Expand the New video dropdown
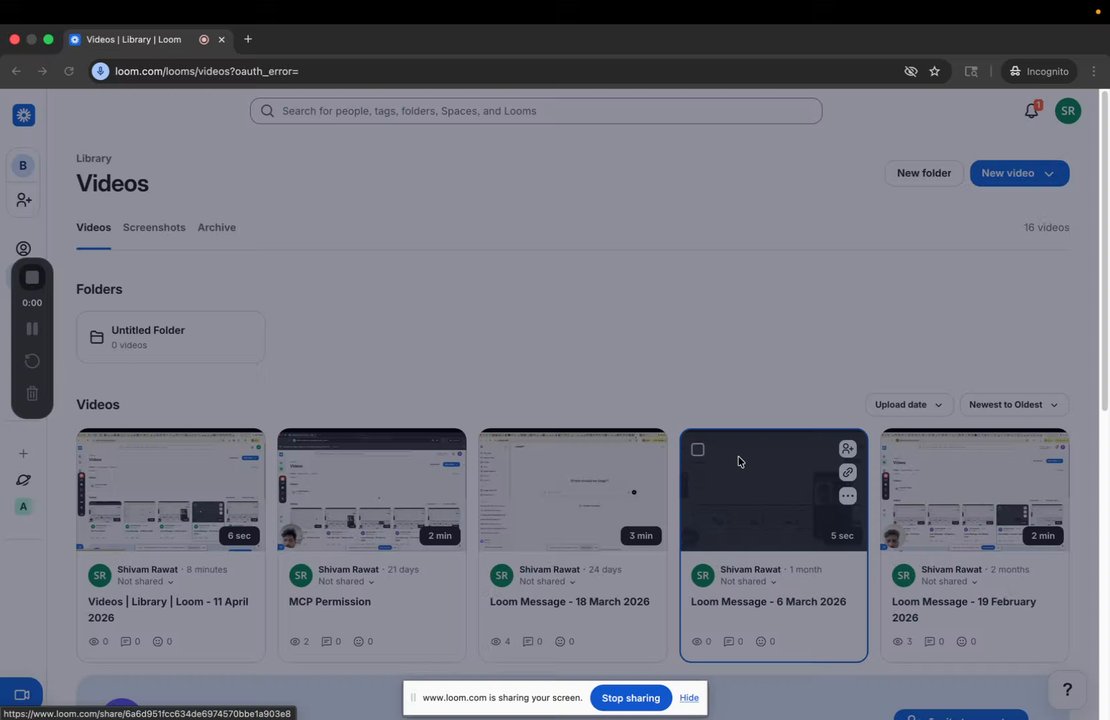Viewport: 1110px width, 720px height. pyautogui.click(x=1049, y=173)
